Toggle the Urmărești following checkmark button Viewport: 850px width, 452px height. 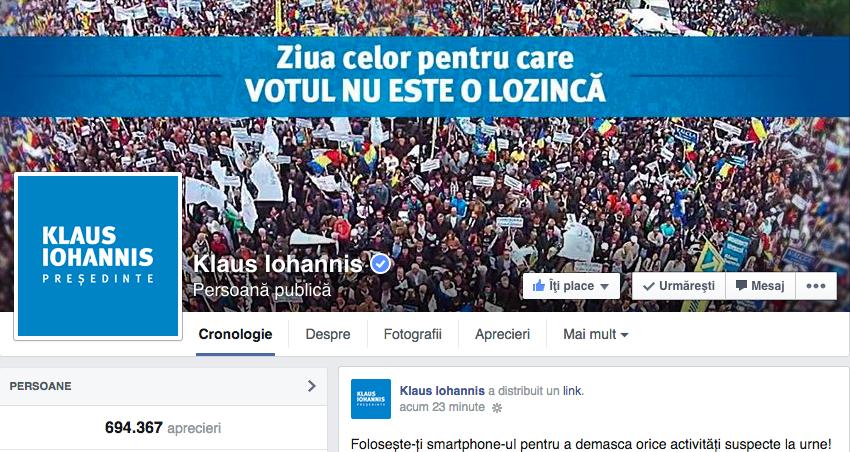pyautogui.click(x=679, y=286)
